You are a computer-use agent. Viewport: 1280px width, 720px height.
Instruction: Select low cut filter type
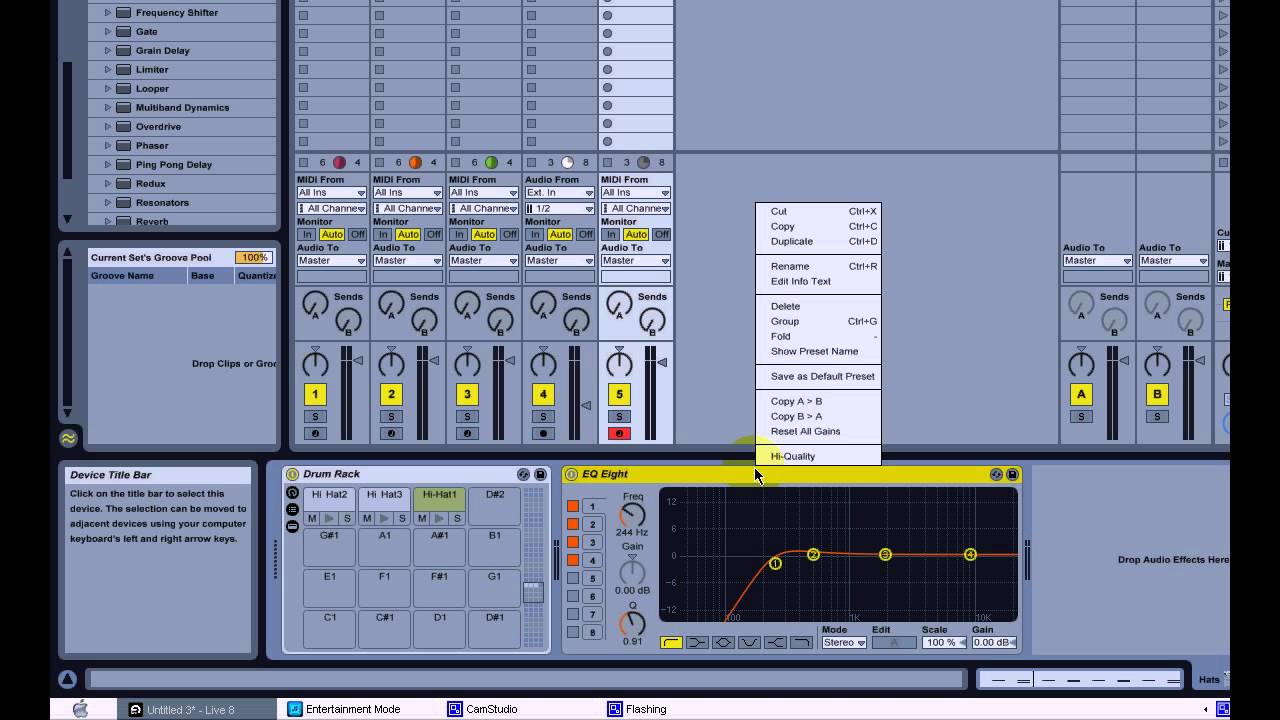click(671, 642)
